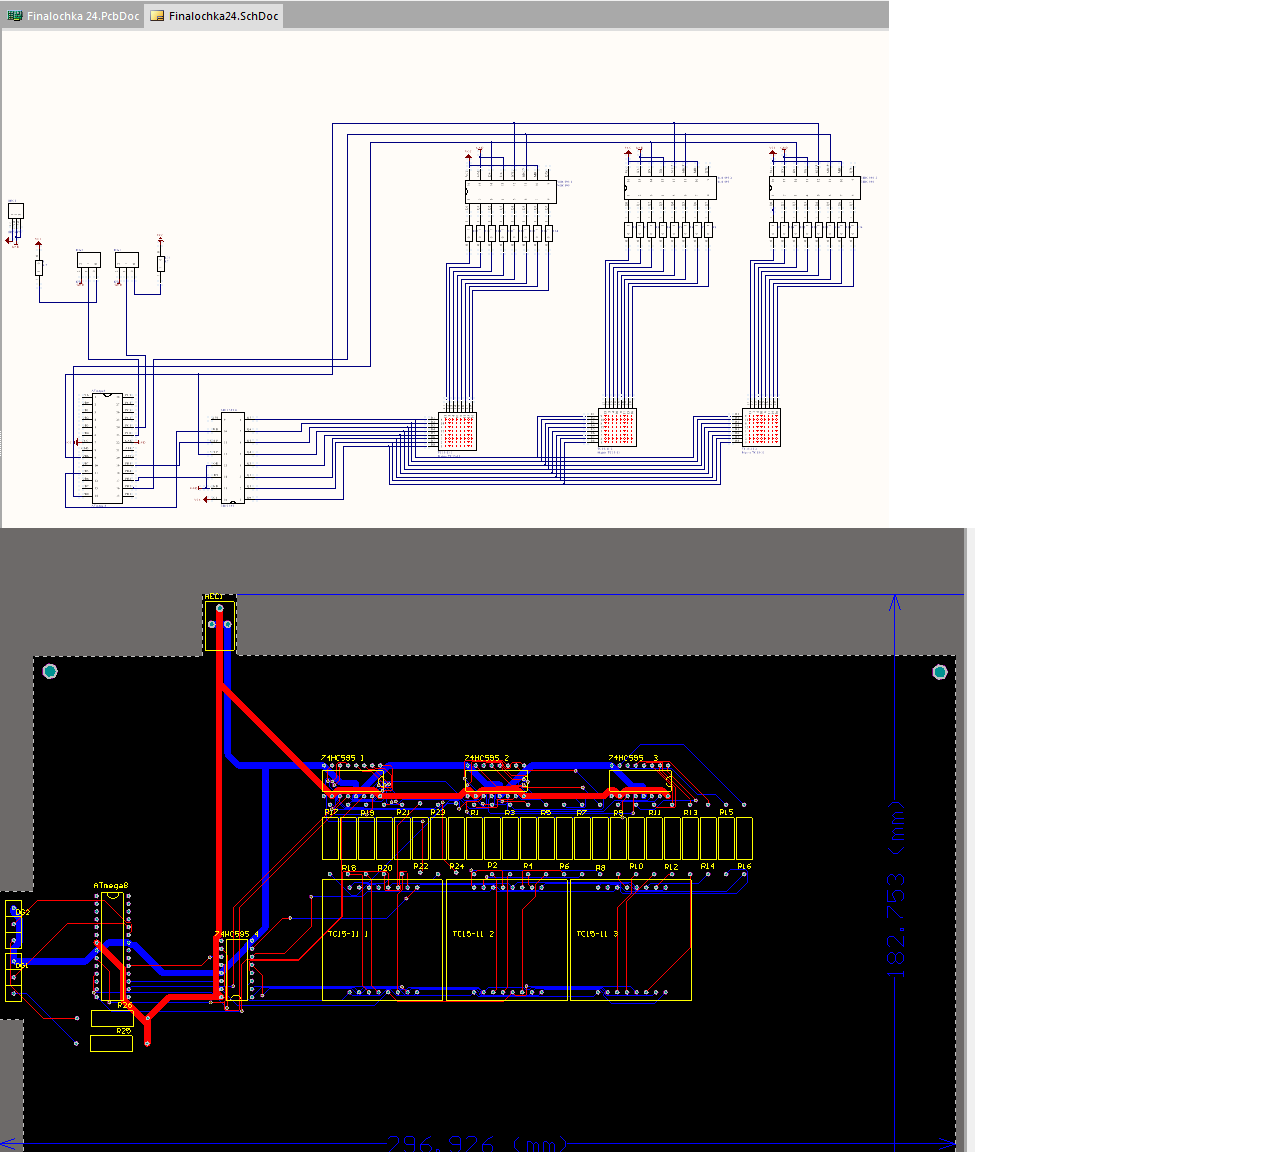Pick the 74HC595 3 chip footprint
The width and height of the screenshot is (1280, 1152).
point(640,781)
